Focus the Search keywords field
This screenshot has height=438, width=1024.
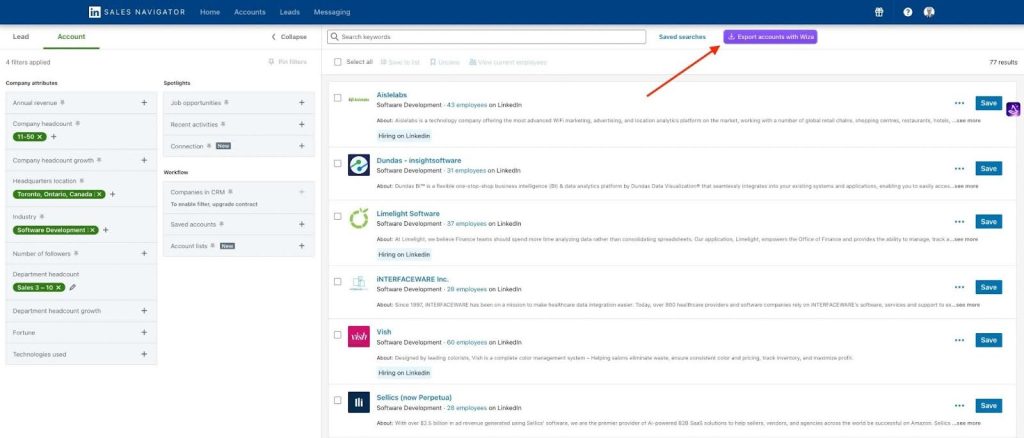(487, 37)
